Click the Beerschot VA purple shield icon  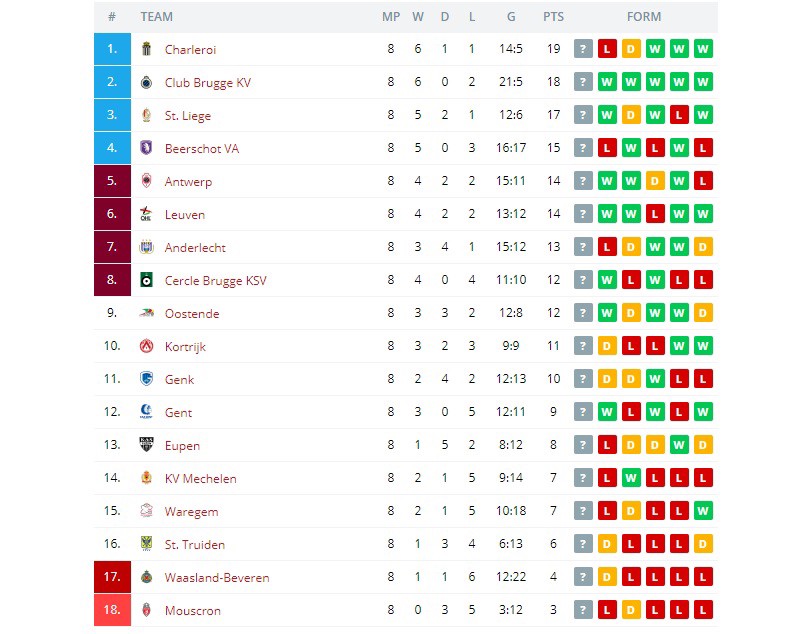coord(146,148)
